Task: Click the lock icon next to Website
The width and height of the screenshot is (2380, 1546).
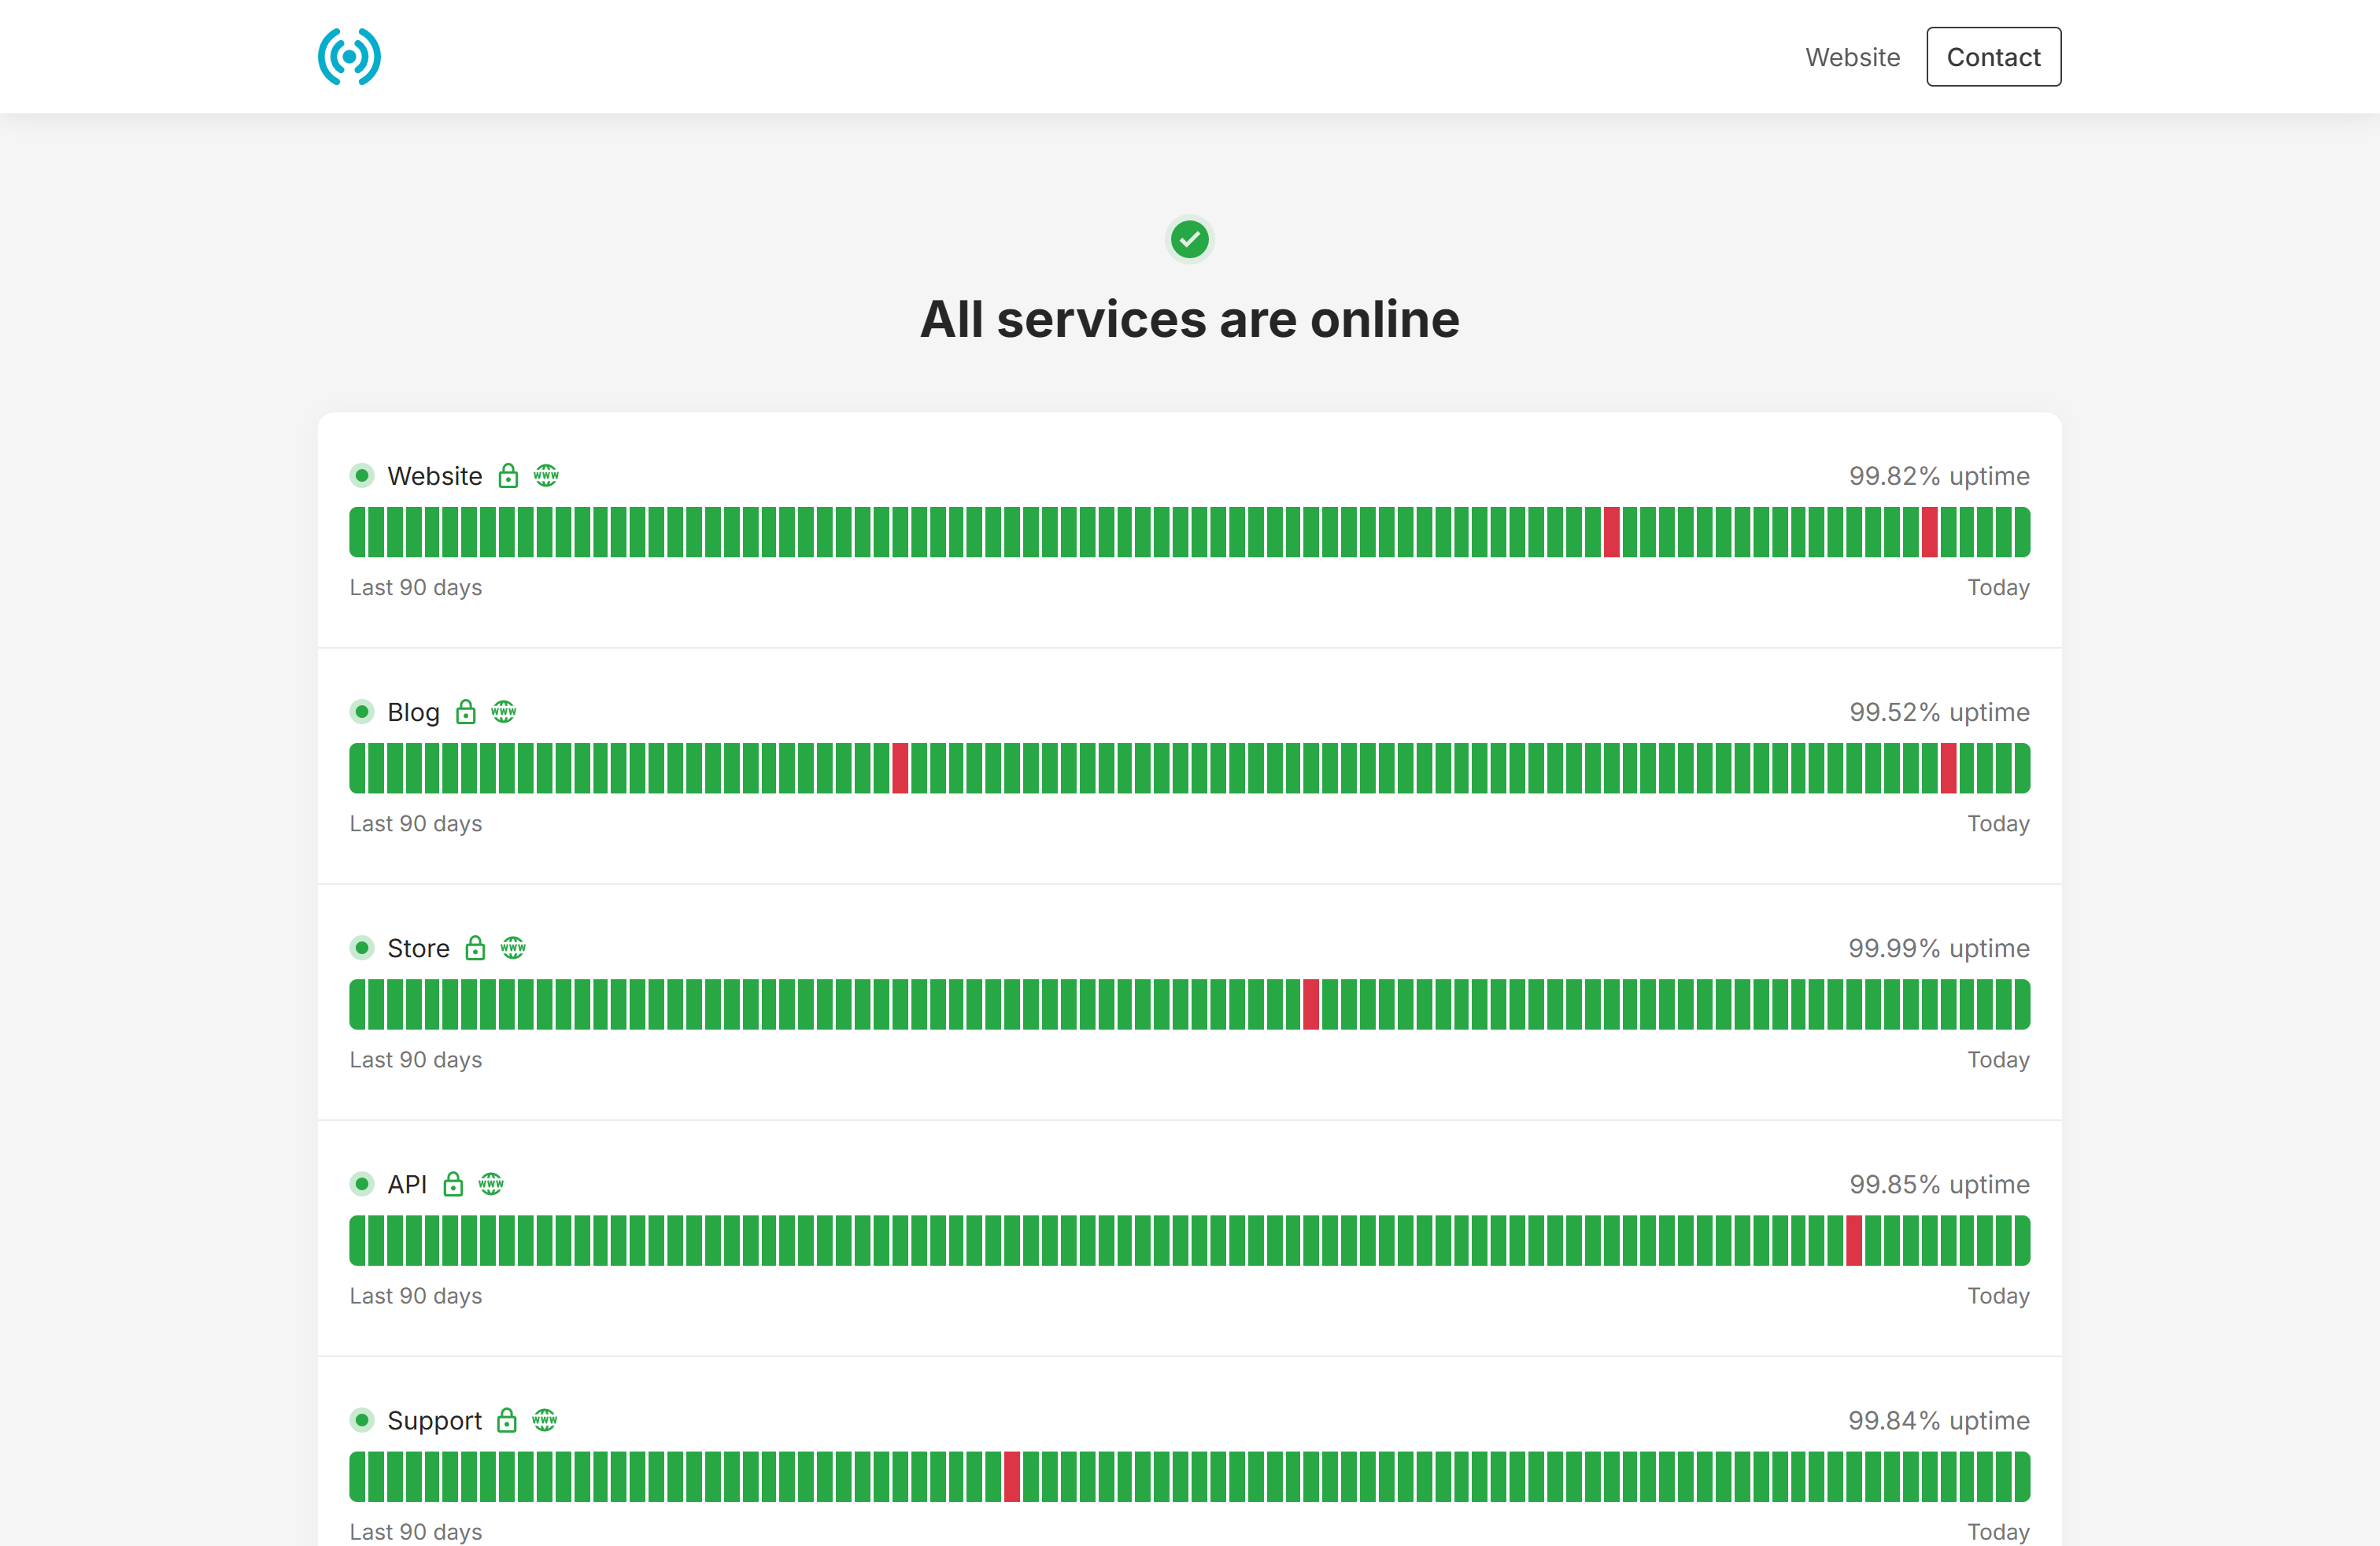Action: pyautogui.click(x=508, y=475)
